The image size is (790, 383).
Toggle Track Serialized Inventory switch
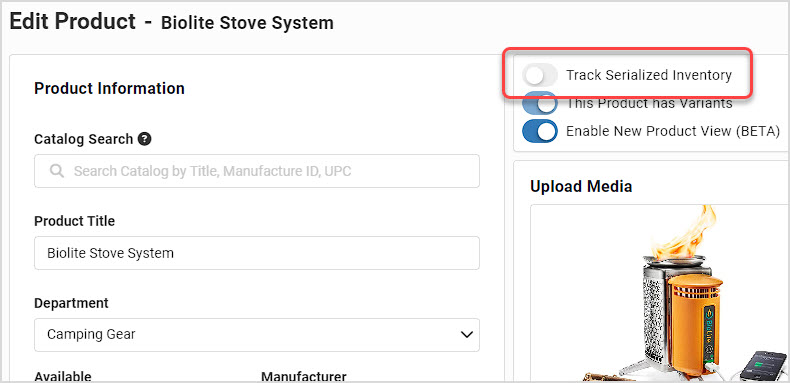pyautogui.click(x=540, y=75)
